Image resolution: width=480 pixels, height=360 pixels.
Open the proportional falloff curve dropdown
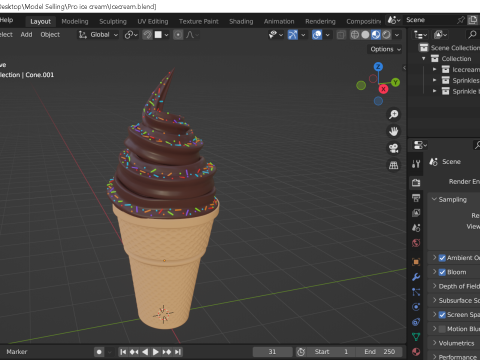(192, 35)
